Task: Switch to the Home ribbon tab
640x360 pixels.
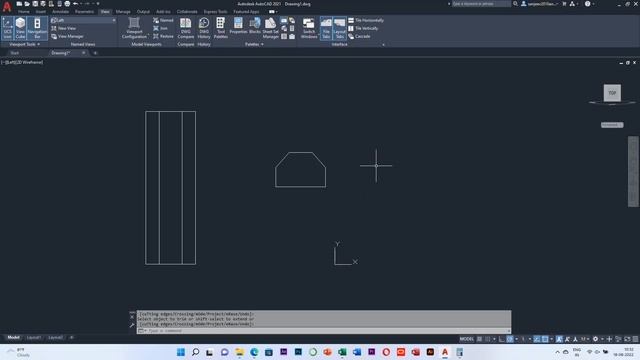Action: 24,12
